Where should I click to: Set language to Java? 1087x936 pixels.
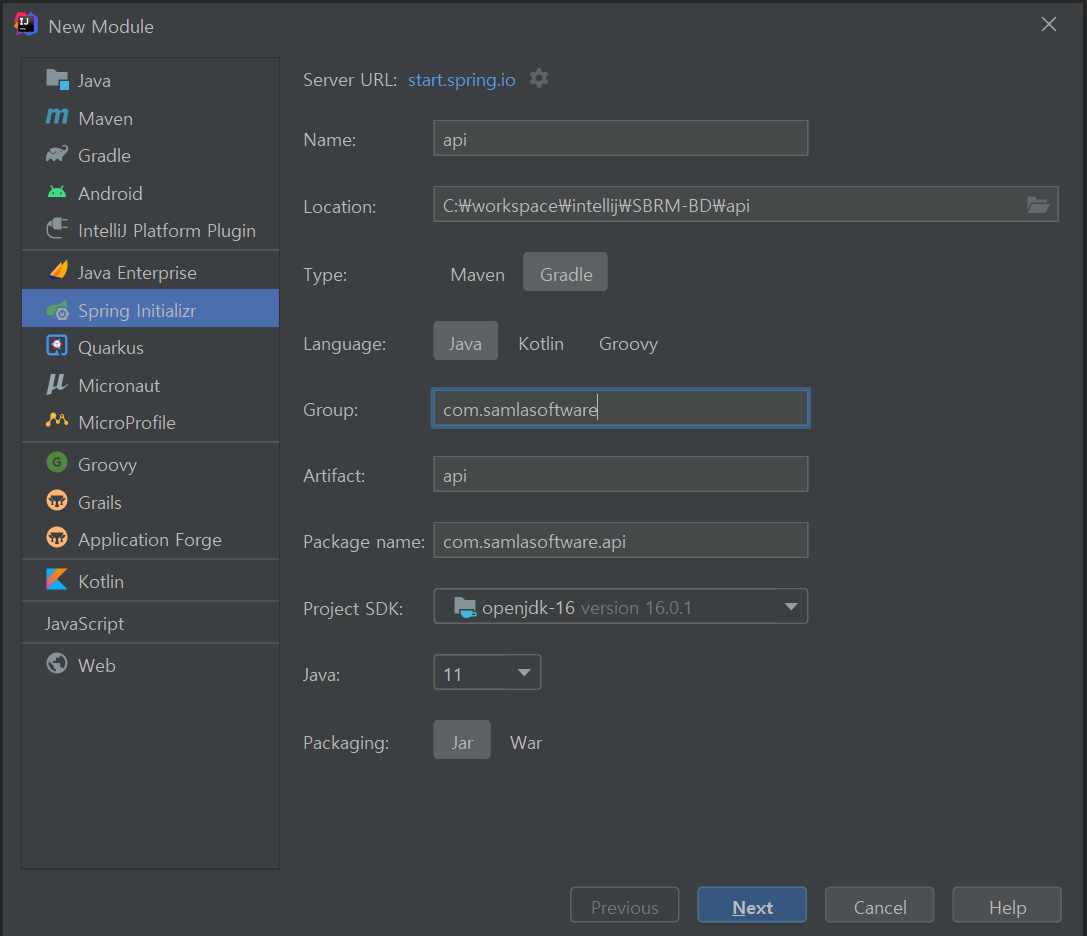(x=465, y=340)
